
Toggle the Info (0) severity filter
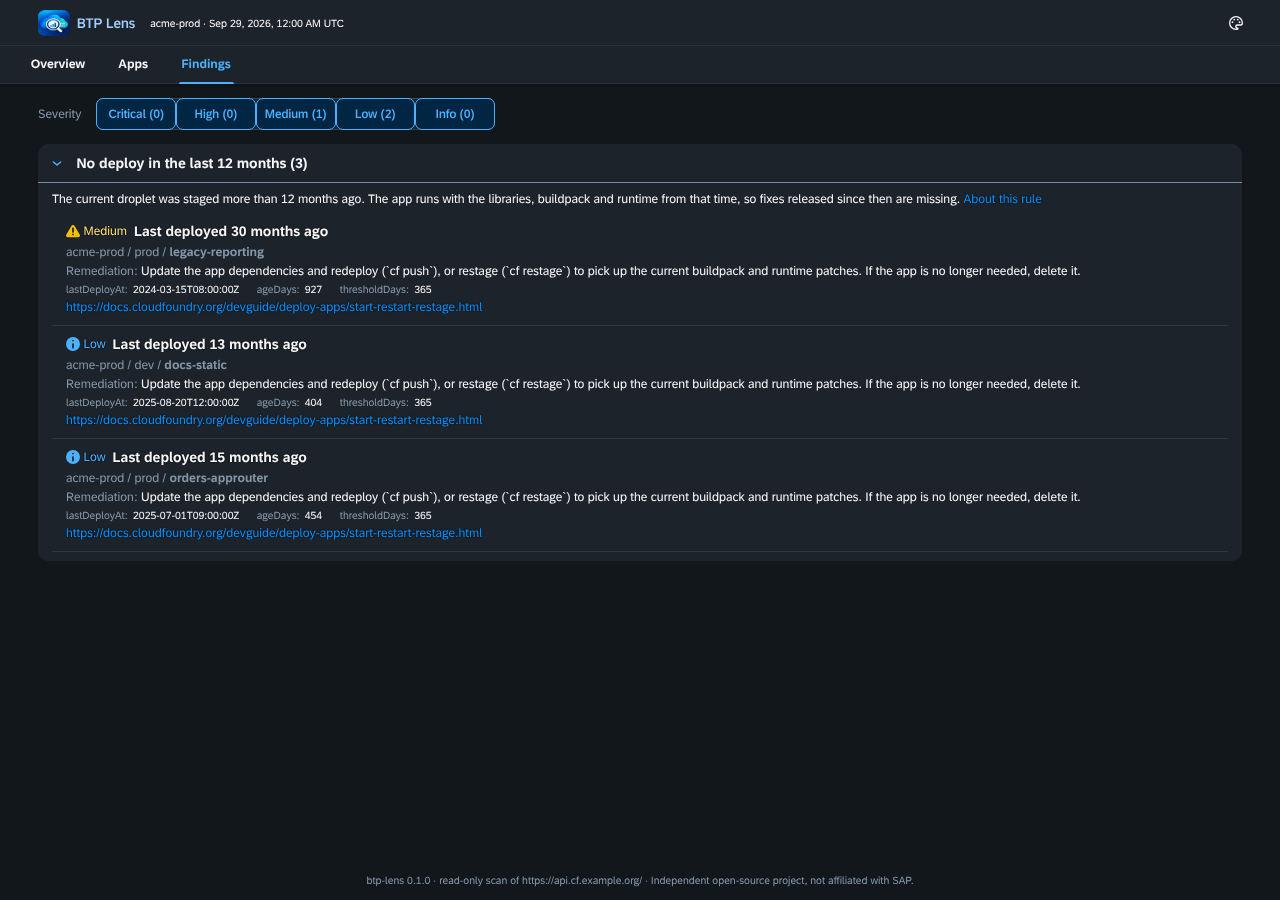(x=455, y=114)
